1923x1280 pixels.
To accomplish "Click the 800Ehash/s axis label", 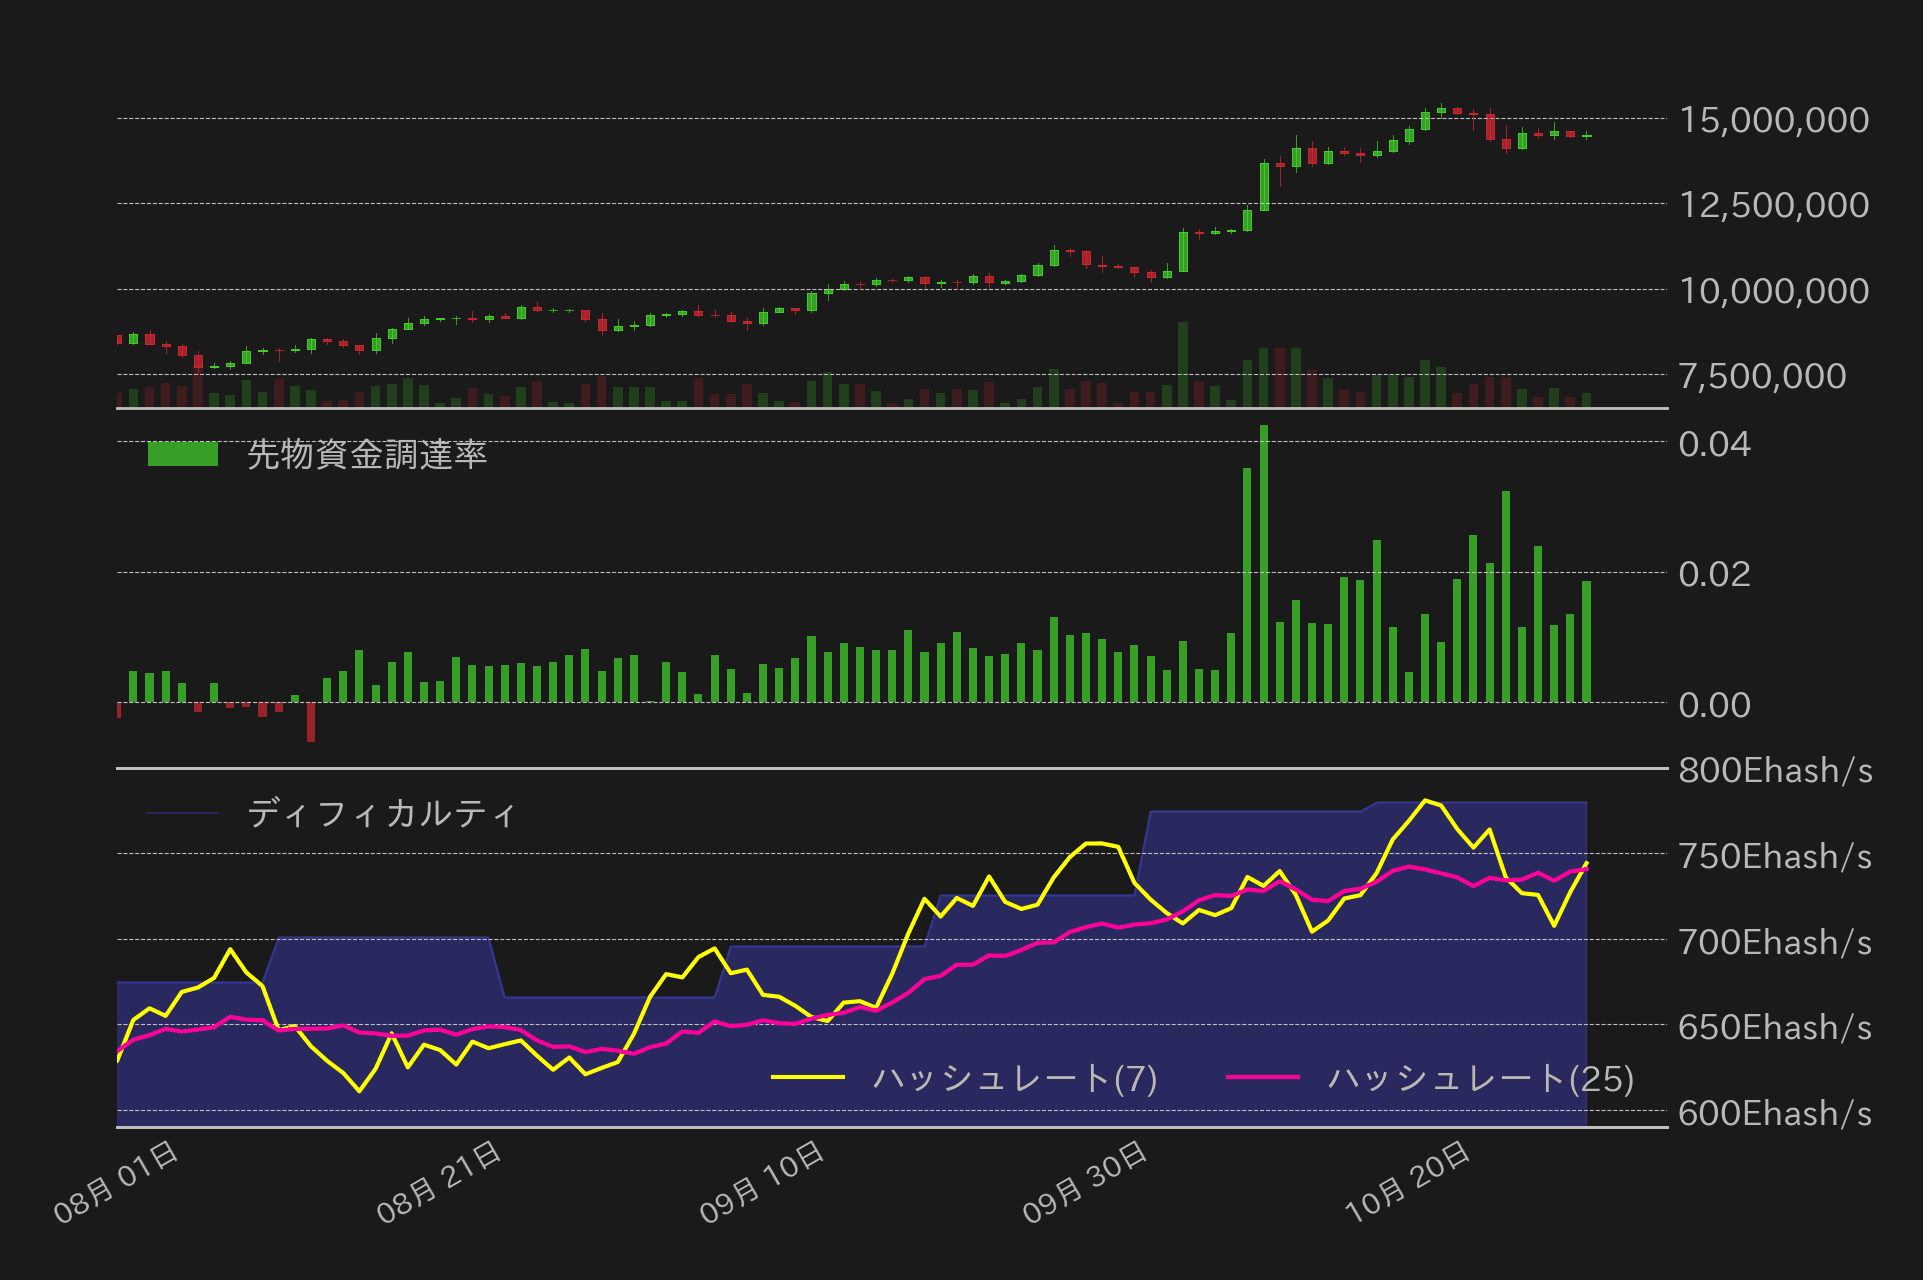I will click(1774, 770).
